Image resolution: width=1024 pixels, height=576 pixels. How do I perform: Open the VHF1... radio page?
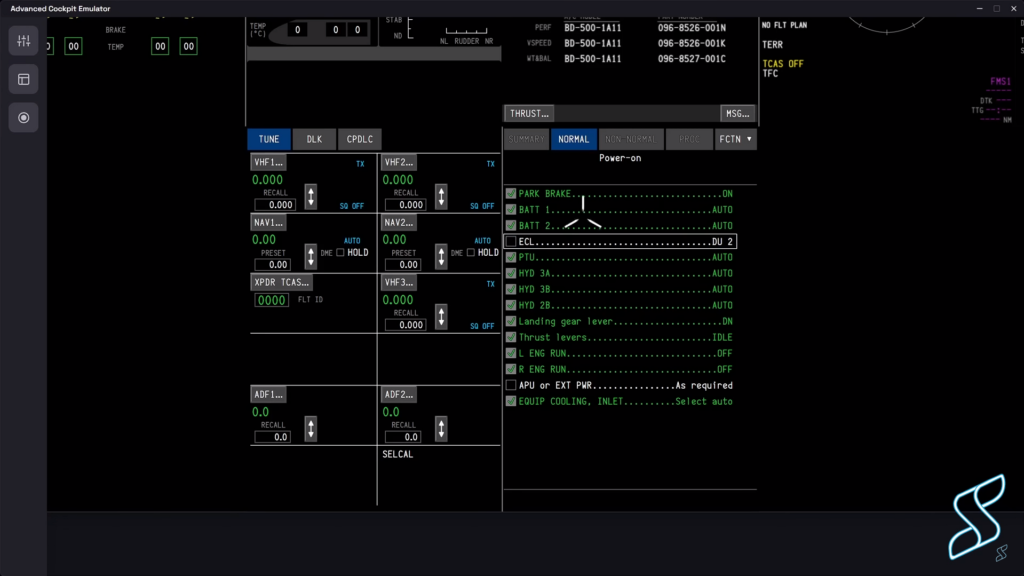coord(268,163)
